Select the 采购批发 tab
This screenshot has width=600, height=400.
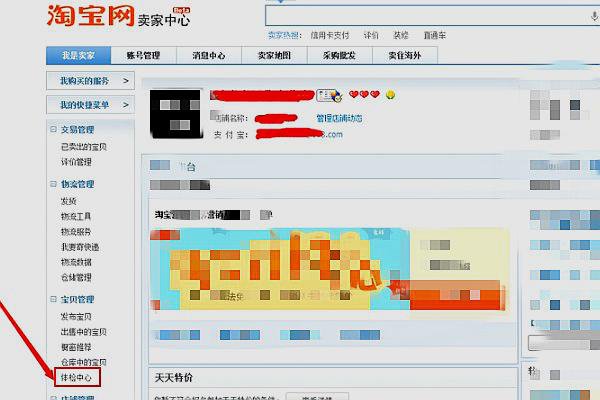pos(339,56)
